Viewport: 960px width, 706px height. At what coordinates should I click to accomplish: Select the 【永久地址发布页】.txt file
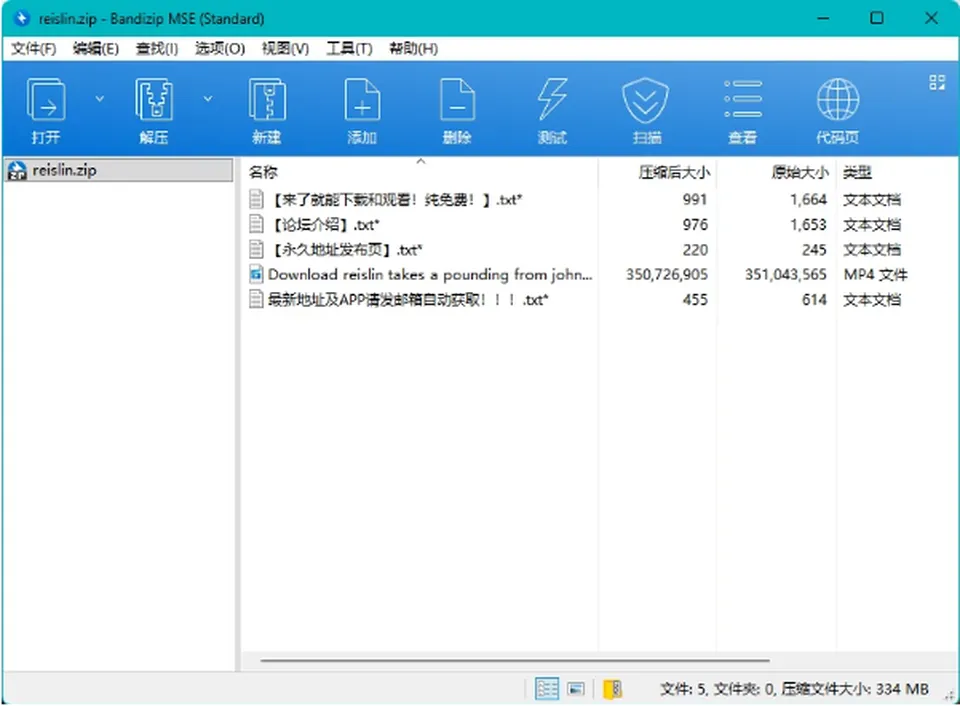[345, 249]
